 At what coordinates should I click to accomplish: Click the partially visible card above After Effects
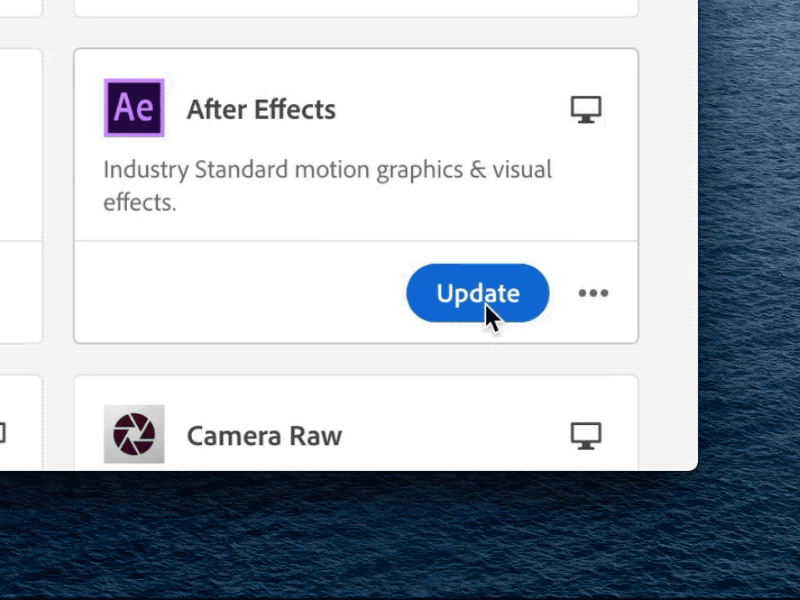click(356, 7)
